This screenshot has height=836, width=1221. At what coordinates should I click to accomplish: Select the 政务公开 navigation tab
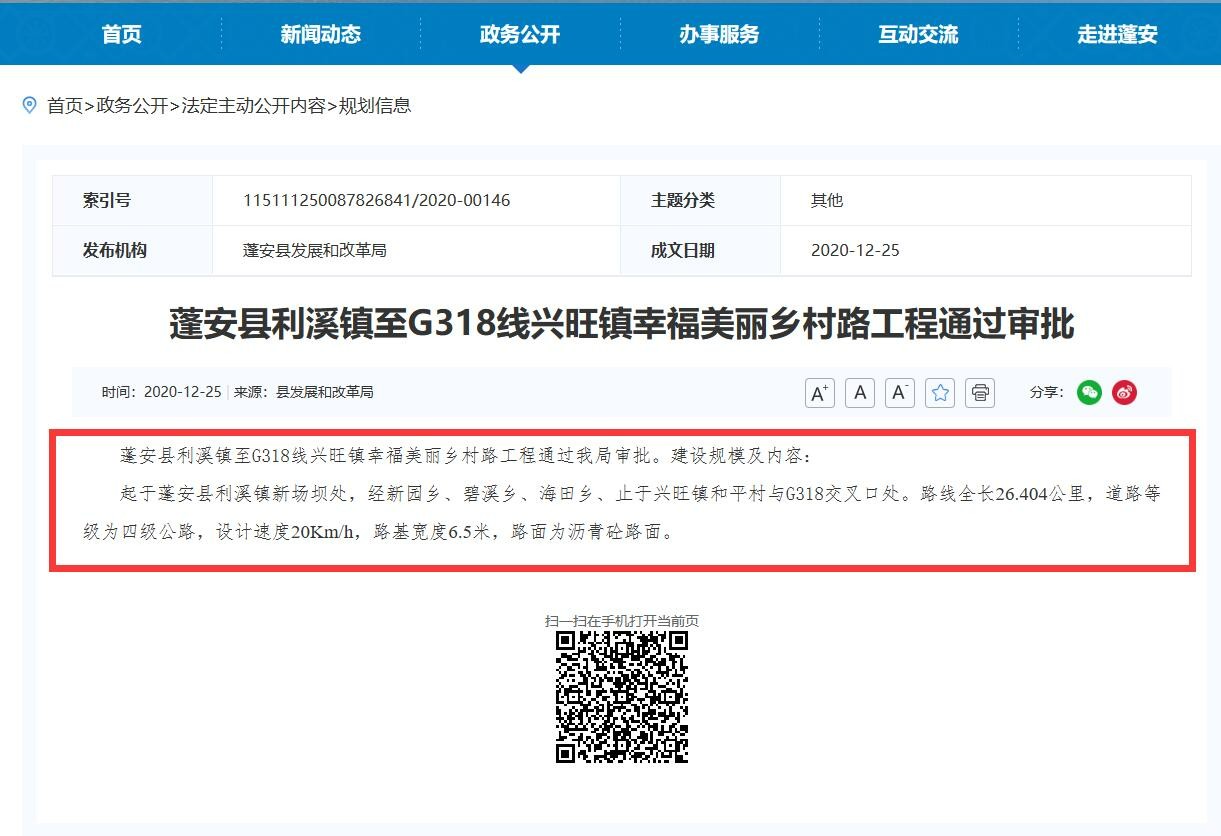pyautogui.click(x=520, y=34)
